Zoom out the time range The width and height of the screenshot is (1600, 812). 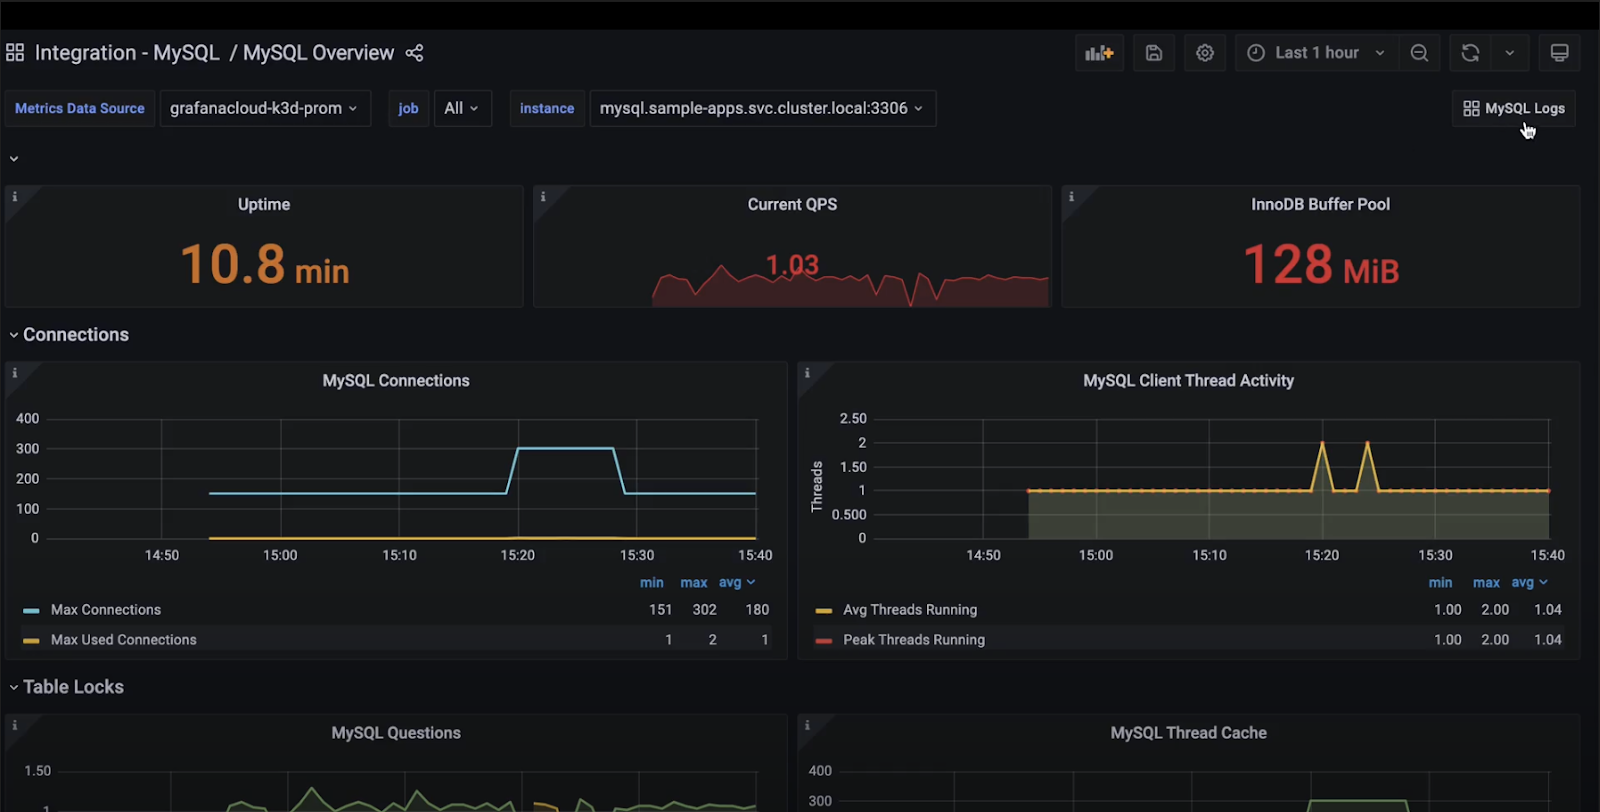point(1419,53)
